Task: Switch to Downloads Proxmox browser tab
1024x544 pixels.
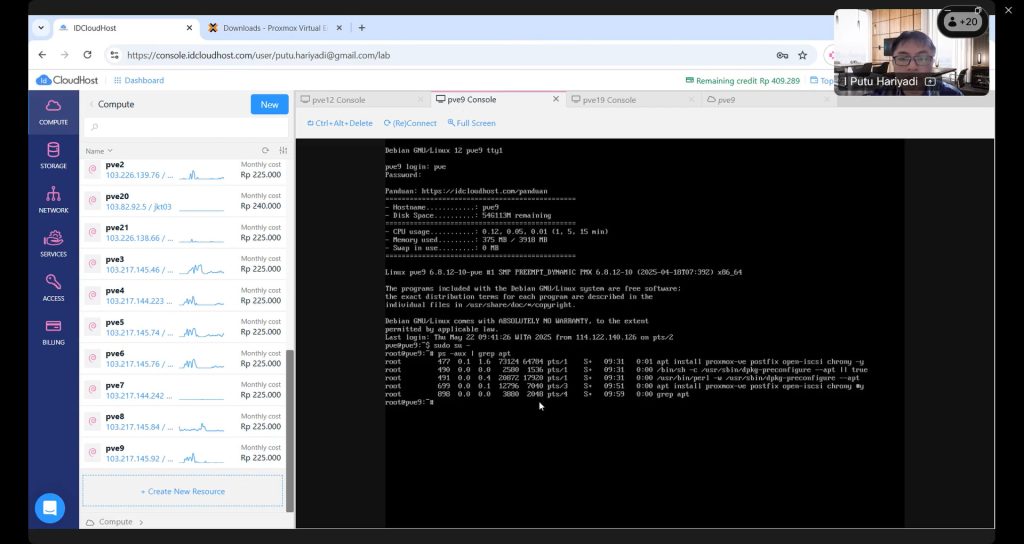Action: [x=274, y=28]
